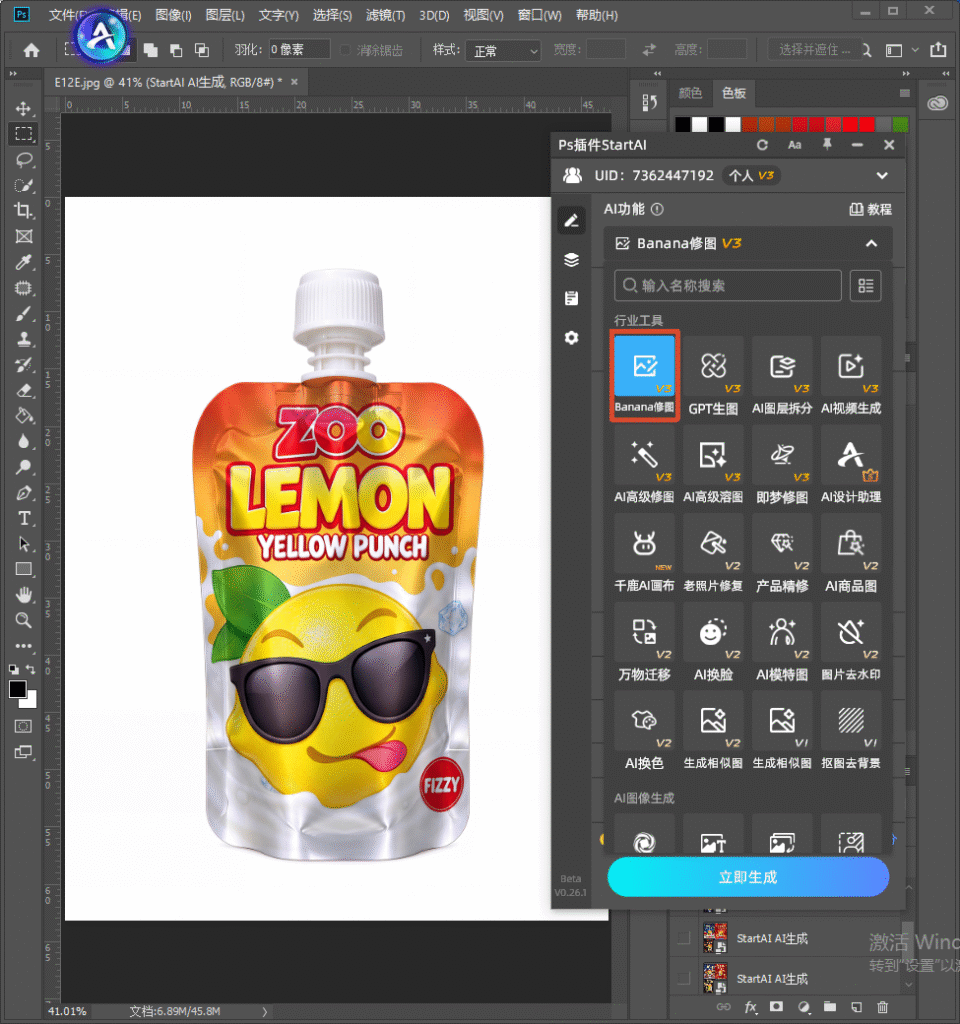
Task: Open the AI高级修图 tool
Action: (x=644, y=465)
